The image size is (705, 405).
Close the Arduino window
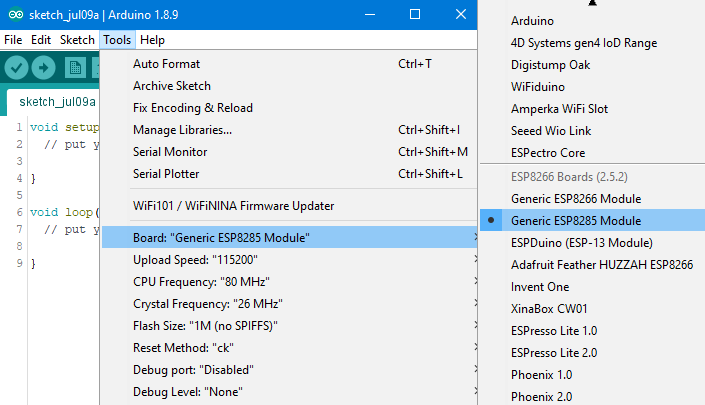tap(461, 15)
